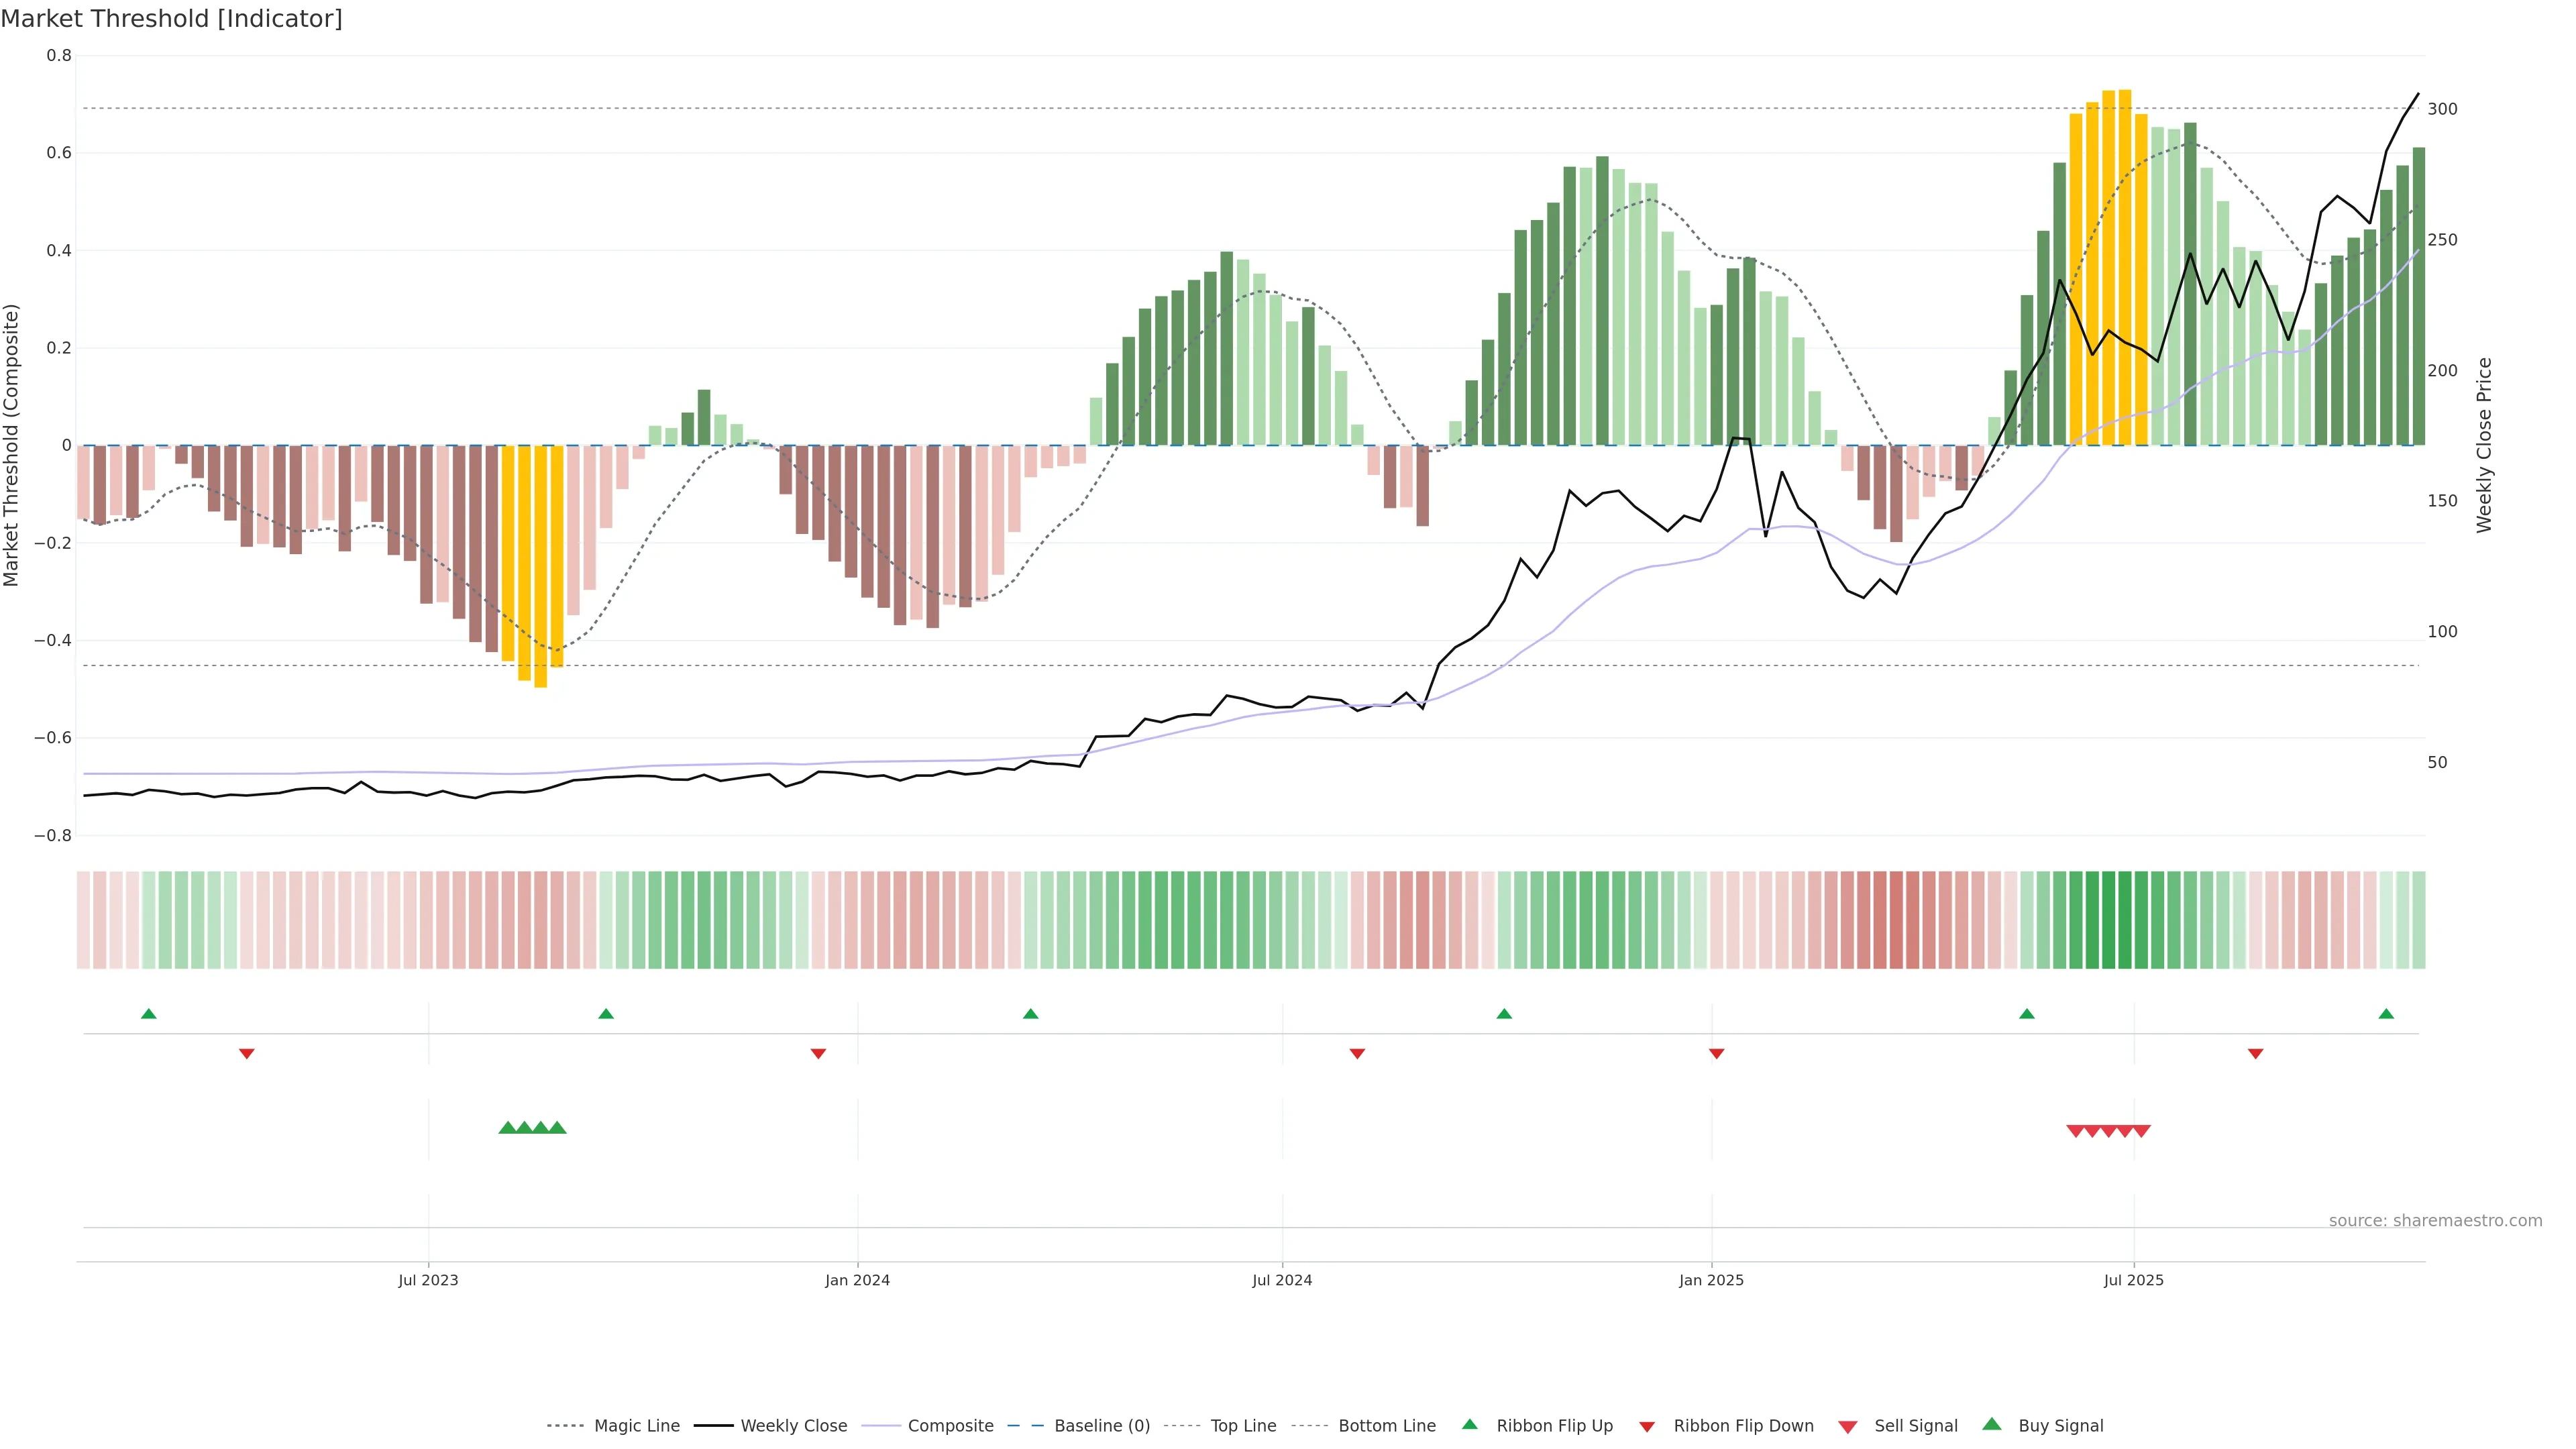Click the green Ribbon Flip Up legend triangle
The width and height of the screenshot is (2576, 1449).
coord(1469,1424)
